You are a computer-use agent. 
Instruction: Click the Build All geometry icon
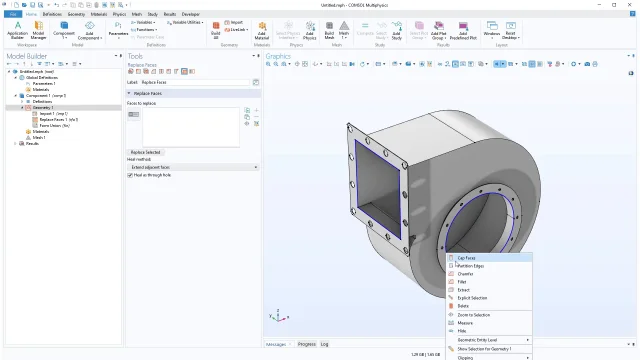216,30
